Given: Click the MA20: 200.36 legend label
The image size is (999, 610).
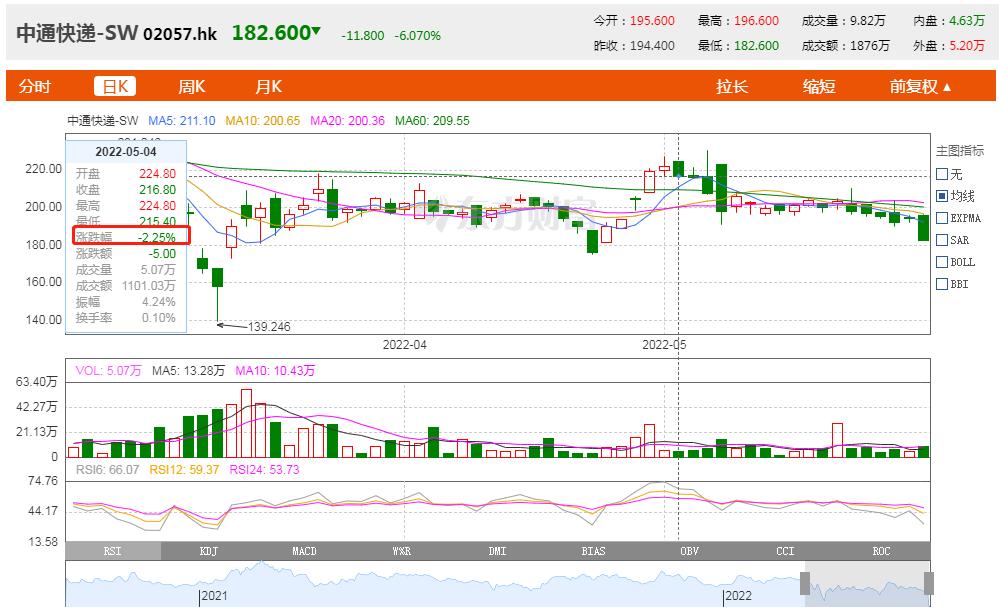Looking at the screenshot, I should tap(347, 120).
